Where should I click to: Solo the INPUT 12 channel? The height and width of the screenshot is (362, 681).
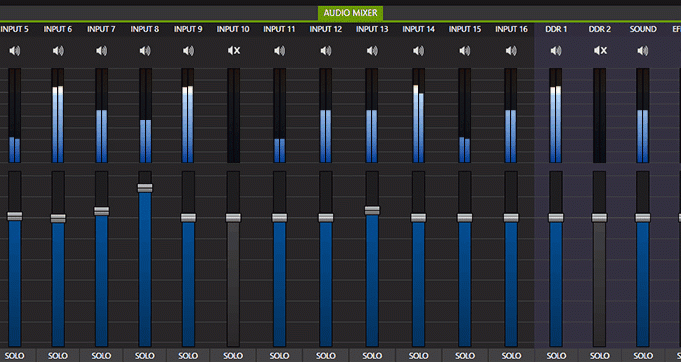326,355
